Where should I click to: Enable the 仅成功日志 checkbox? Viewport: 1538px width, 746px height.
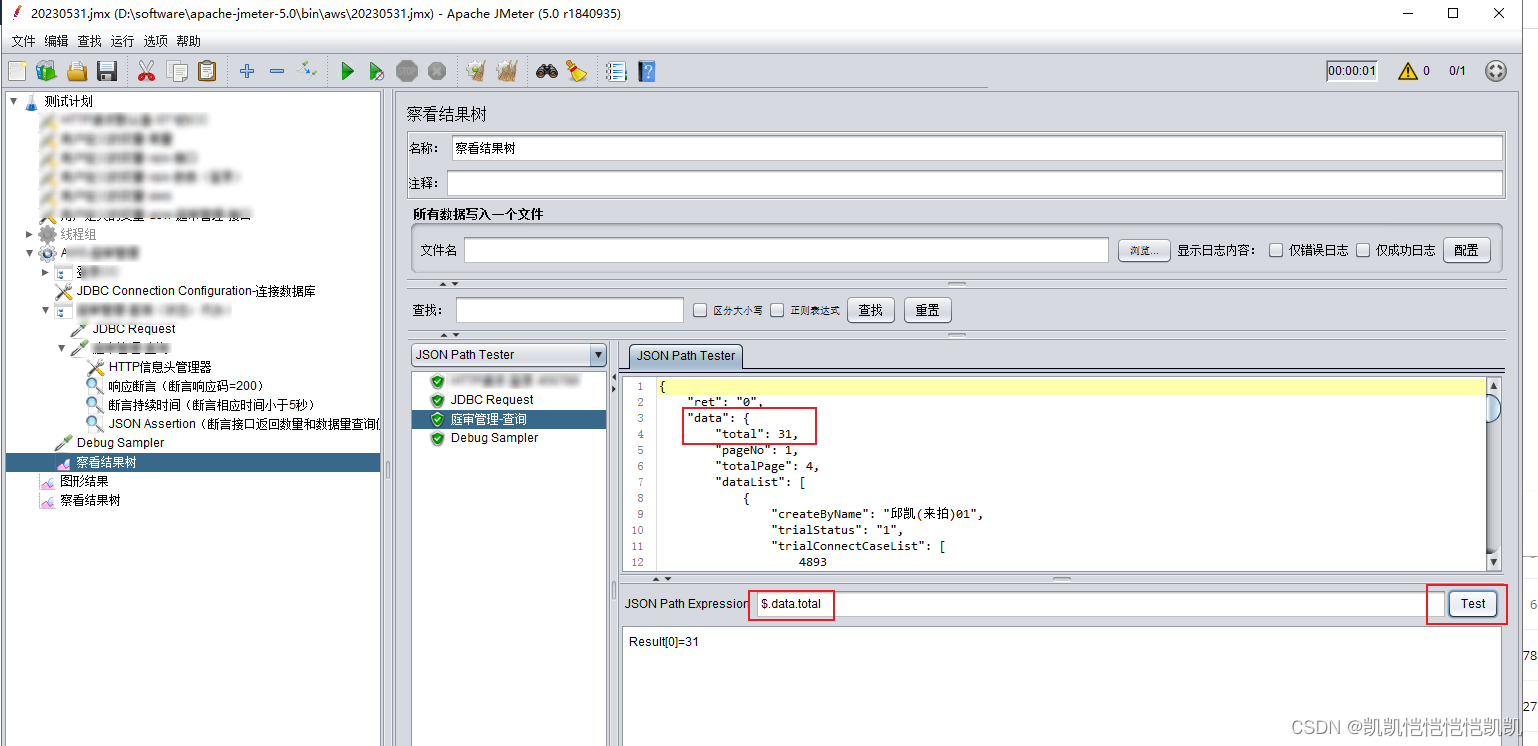1363,250
